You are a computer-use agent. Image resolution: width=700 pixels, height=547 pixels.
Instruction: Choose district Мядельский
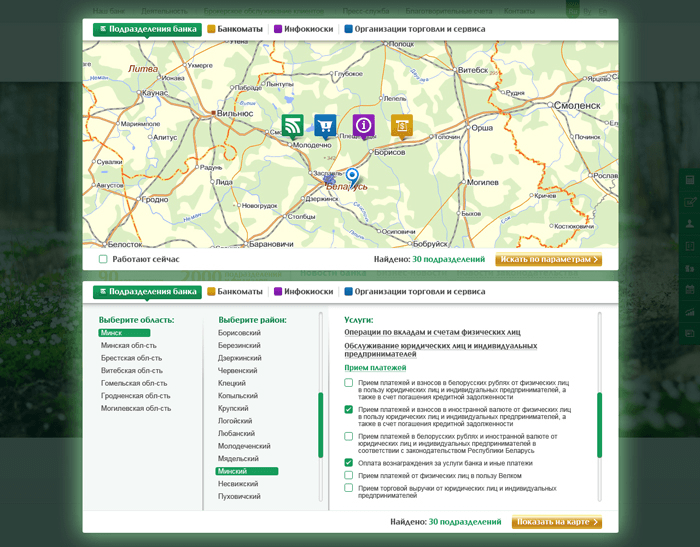(x=238, y=458)
